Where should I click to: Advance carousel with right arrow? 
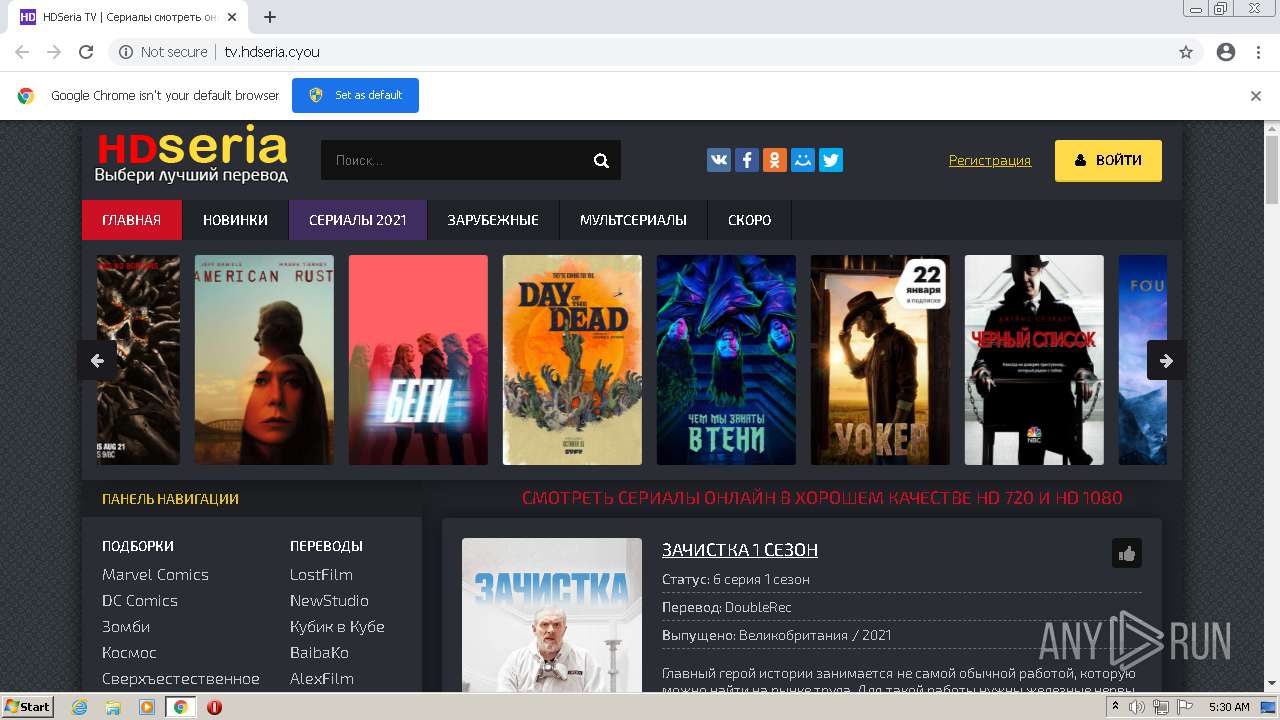(1166, 361)
